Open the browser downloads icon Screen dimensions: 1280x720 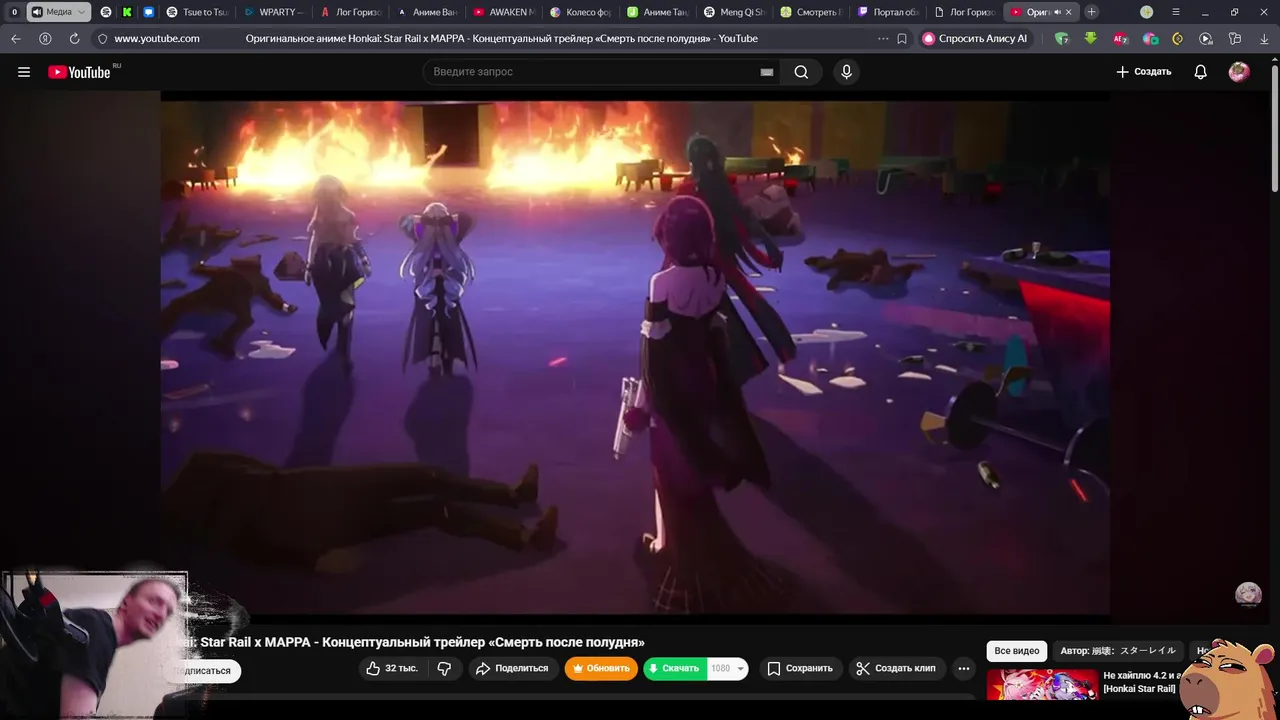[1263, 39]
